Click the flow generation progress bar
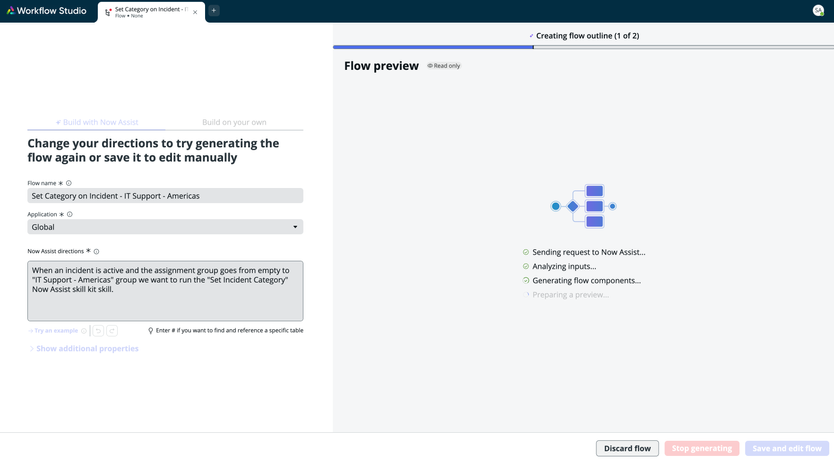The width and height of the screenshot is (834, 462). [583, 47]
